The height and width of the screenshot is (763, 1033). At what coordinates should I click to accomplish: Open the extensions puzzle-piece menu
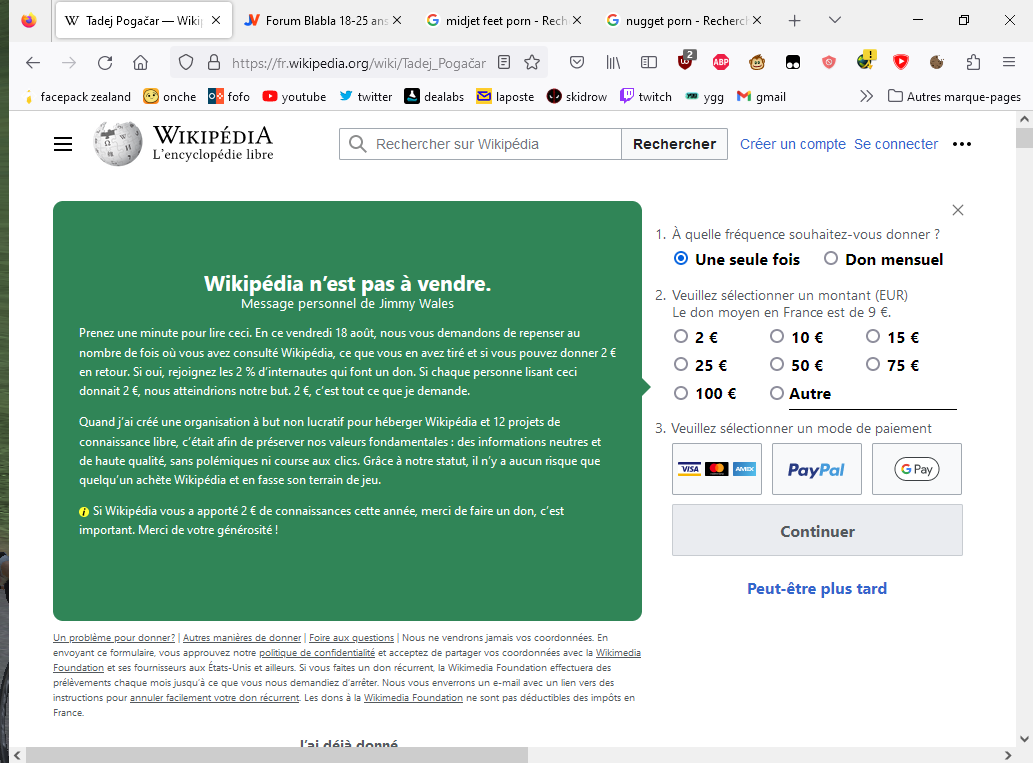pyautogui.click(x=973, y=63)
